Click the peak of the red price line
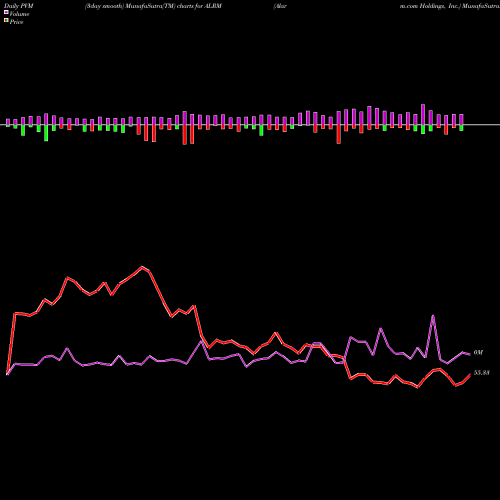This screenshot has width=500, height=500. pos(142,267)
